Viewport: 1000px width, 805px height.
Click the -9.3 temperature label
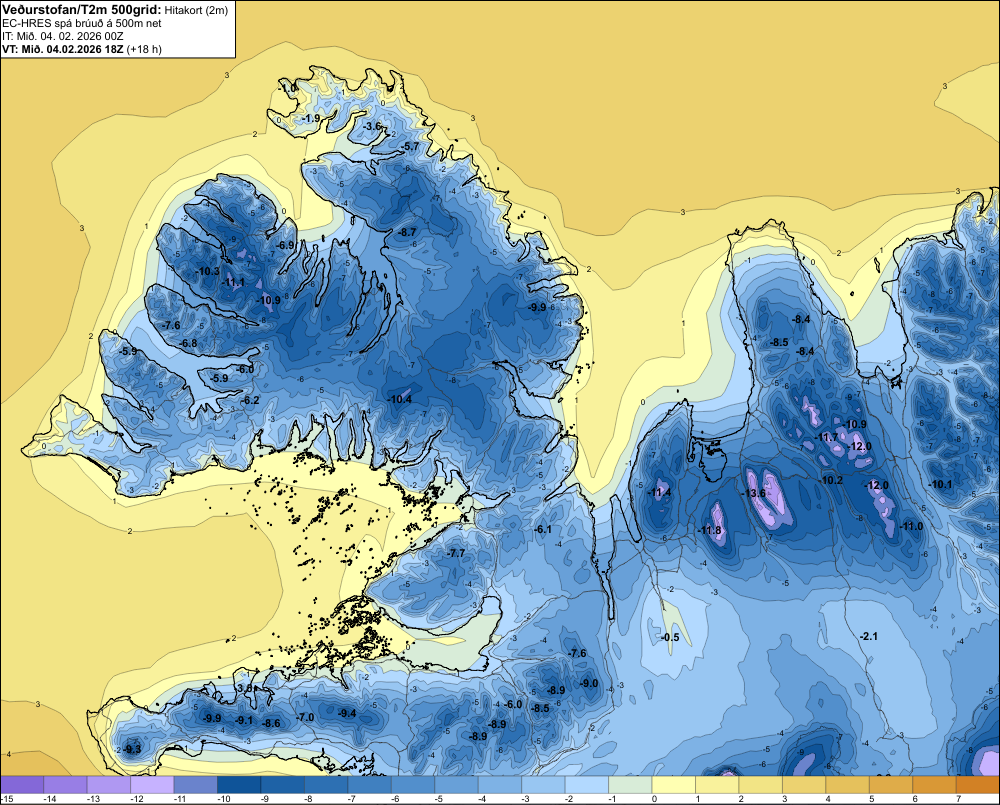coord(133,749)
